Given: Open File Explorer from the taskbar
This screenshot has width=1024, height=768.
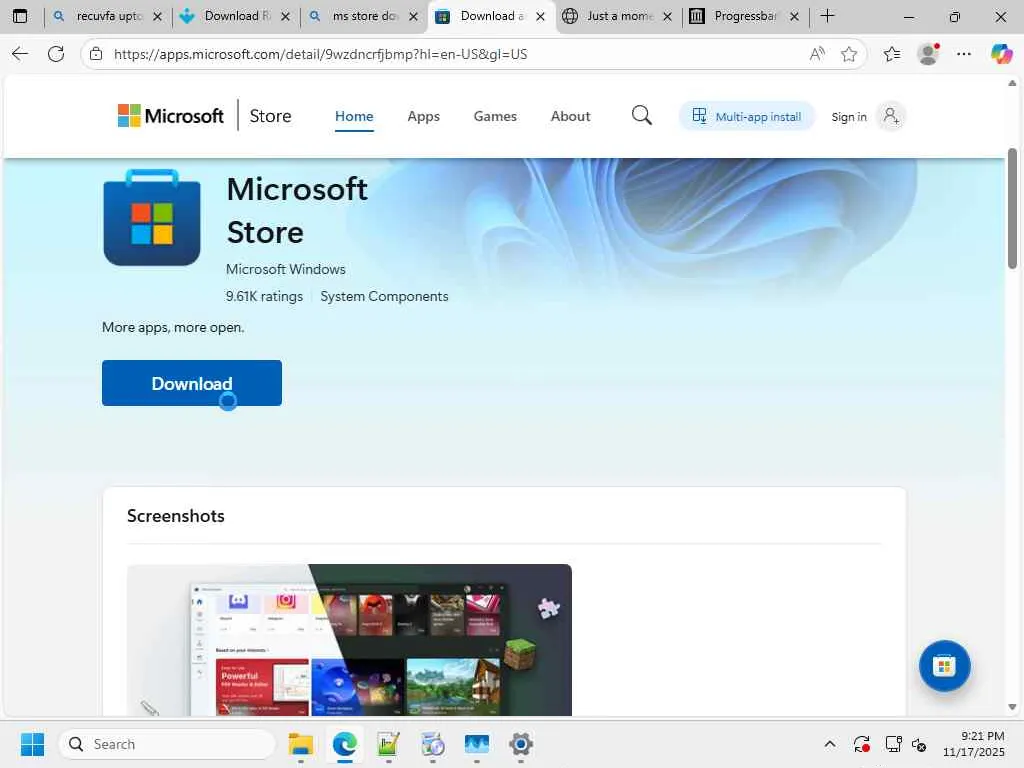Looking at the screenshot, I should click(301, 744).
